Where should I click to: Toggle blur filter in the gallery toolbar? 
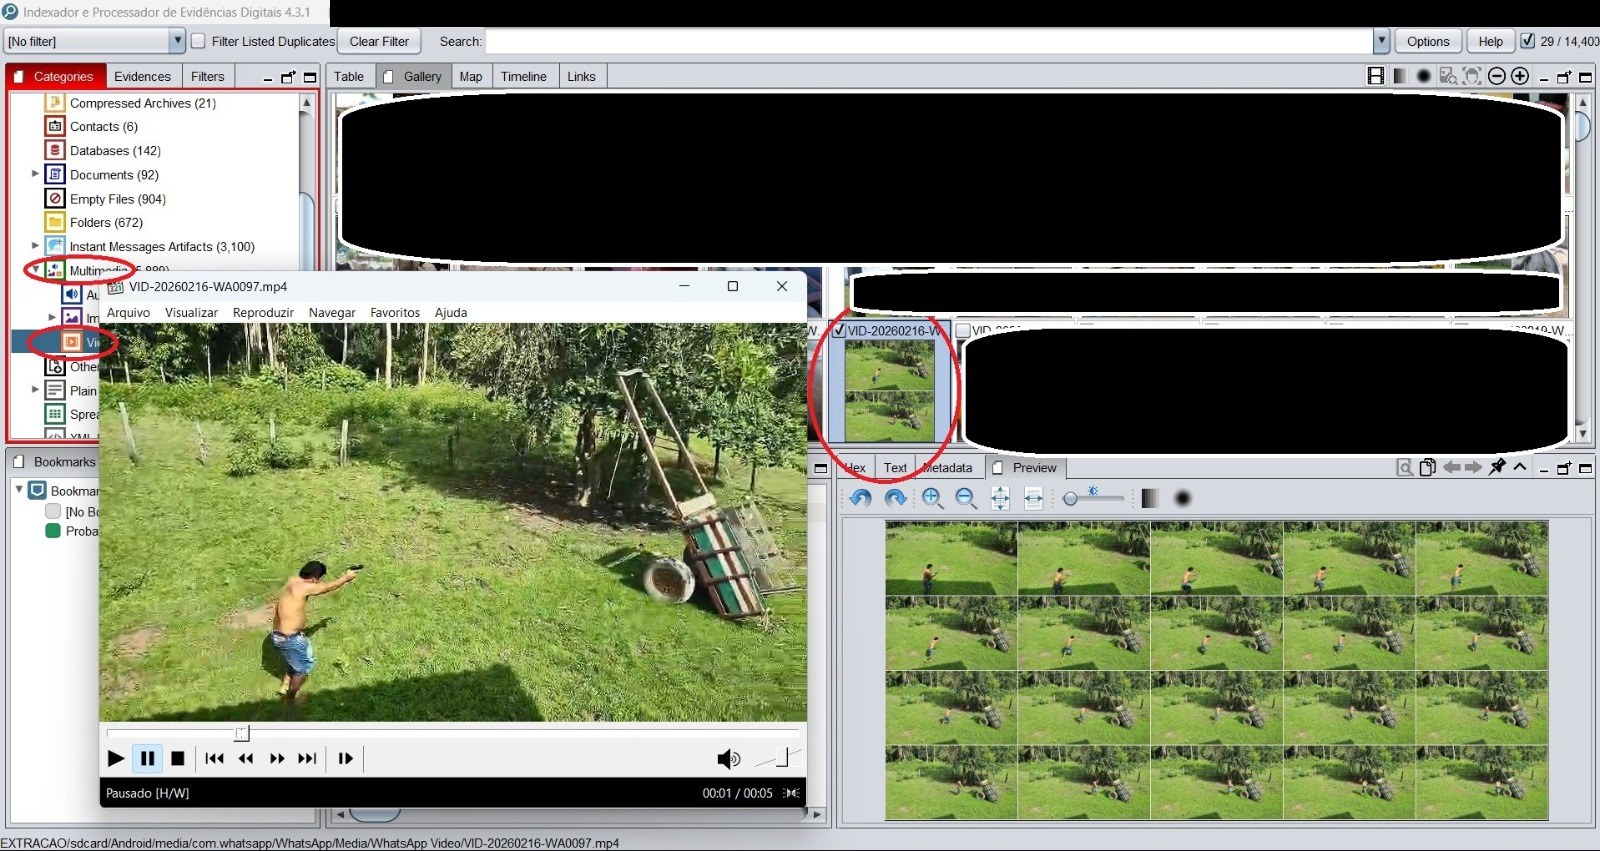coord(1424,76)
